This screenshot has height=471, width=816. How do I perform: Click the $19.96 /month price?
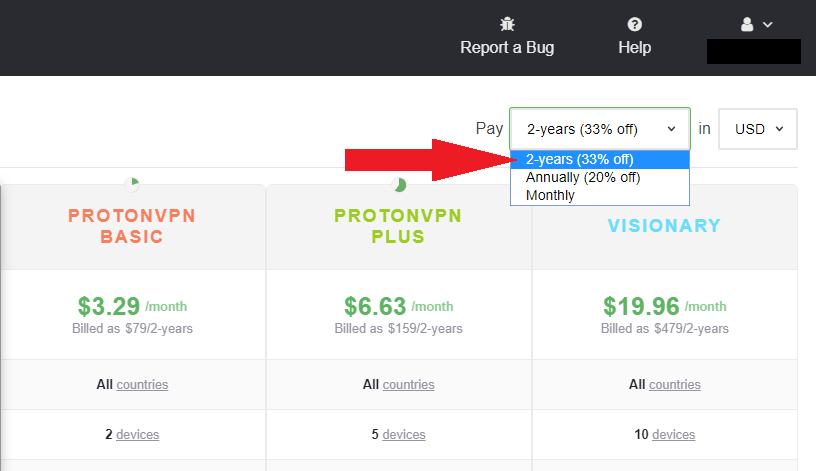[x=665, y=306]
